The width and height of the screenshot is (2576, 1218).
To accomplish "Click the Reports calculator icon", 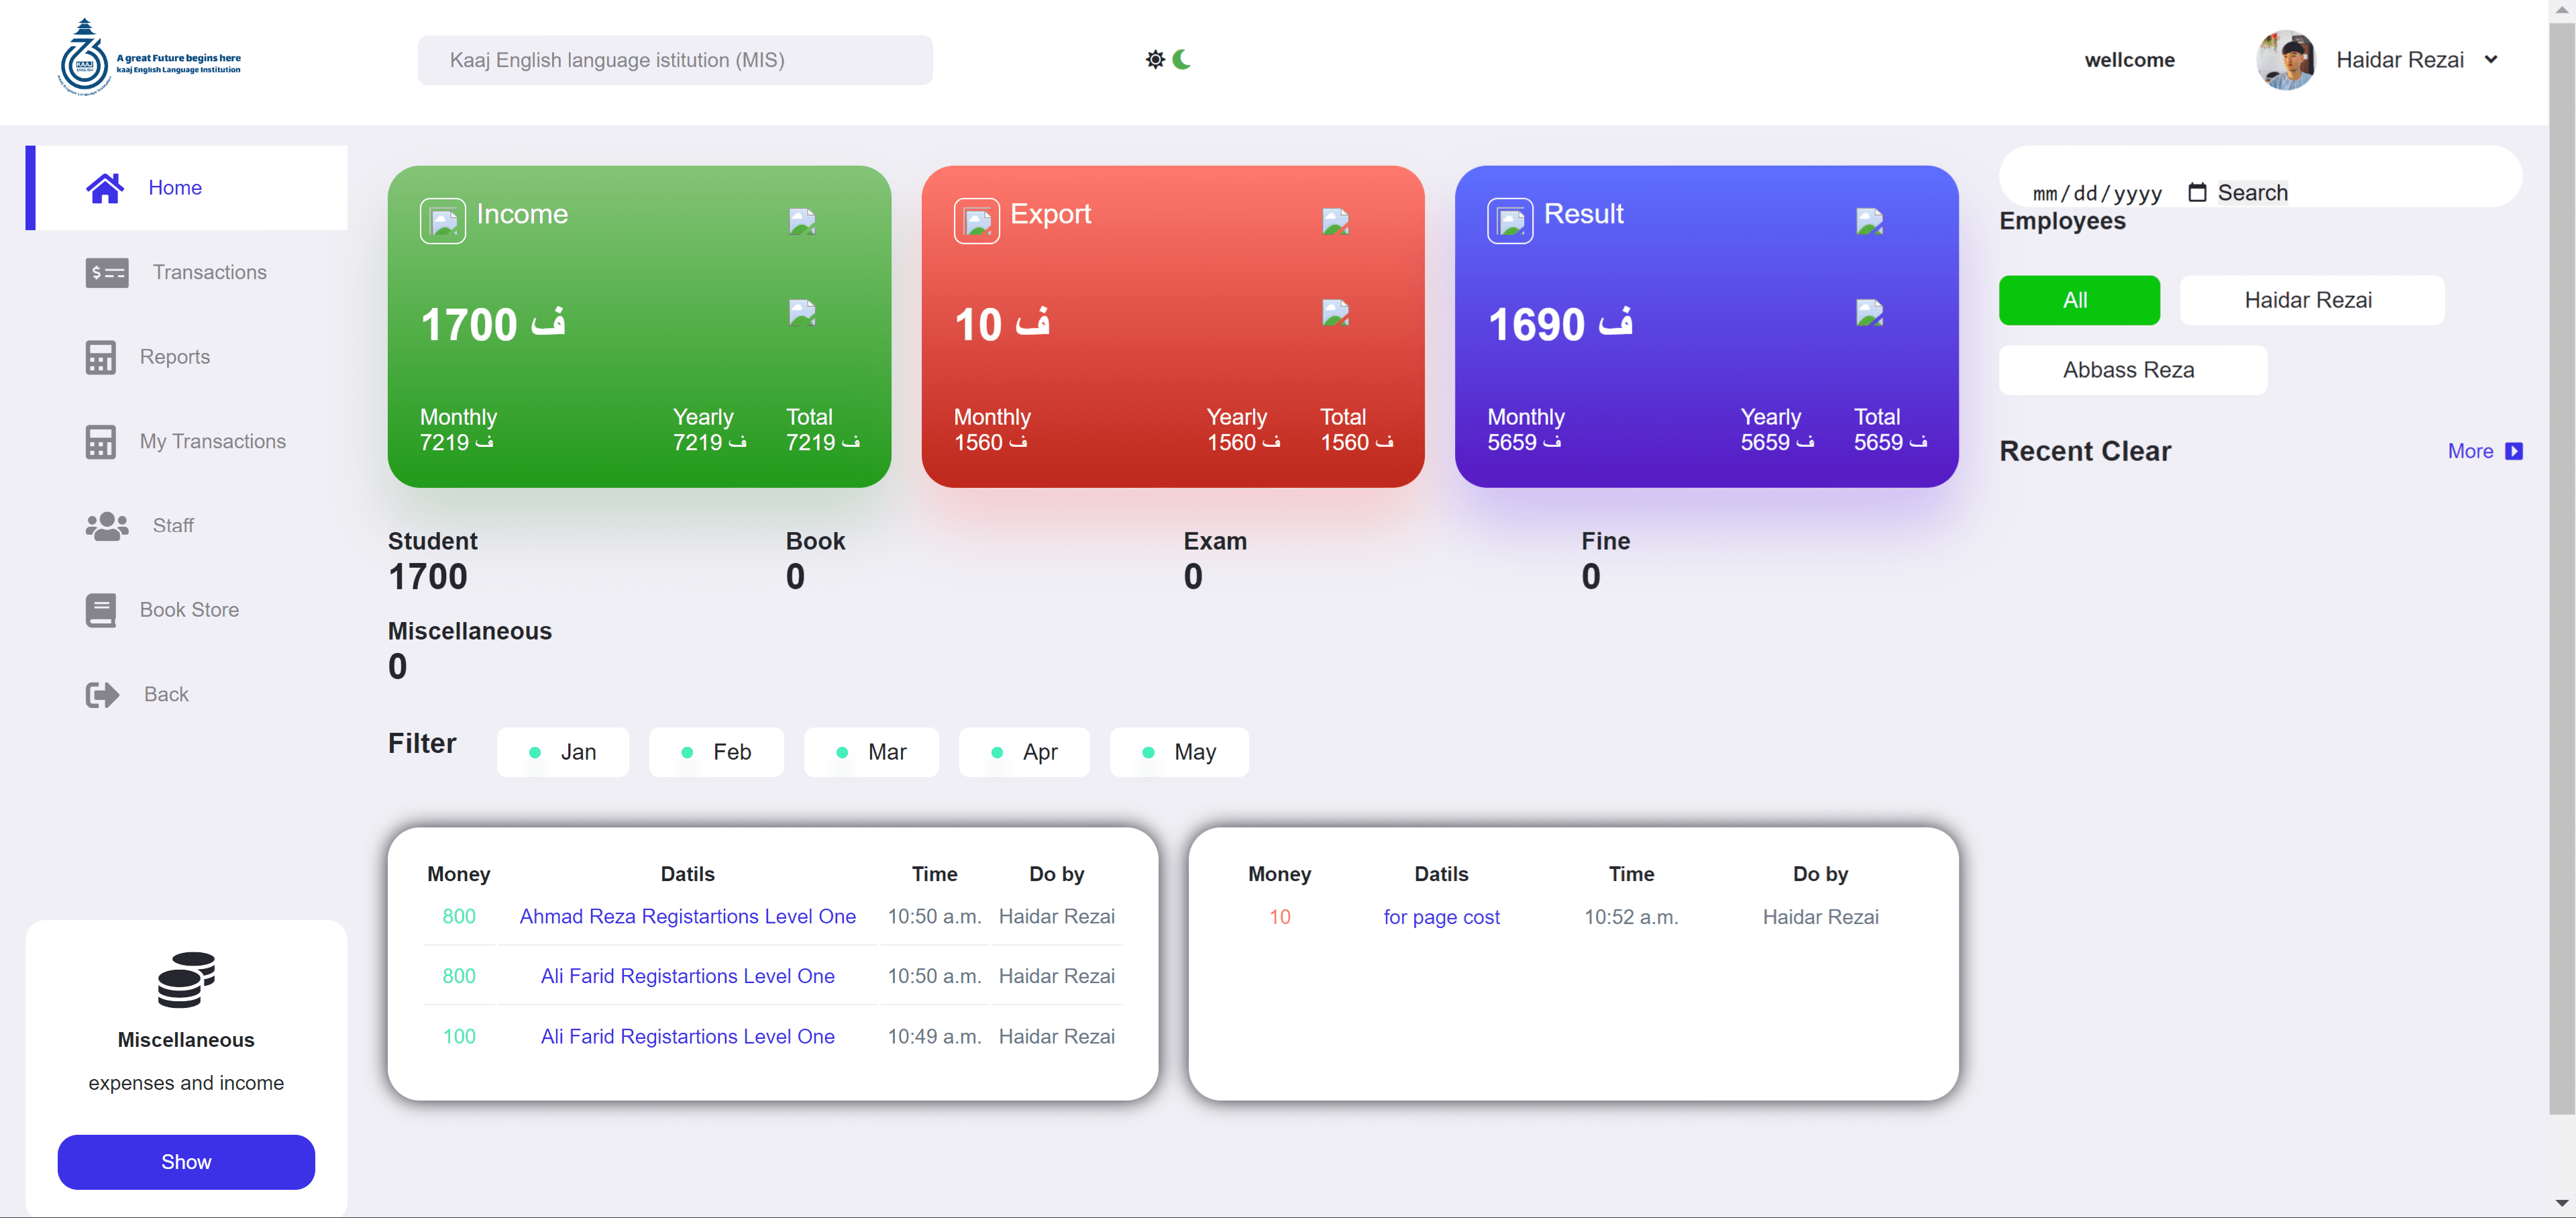I will point(100,357).
